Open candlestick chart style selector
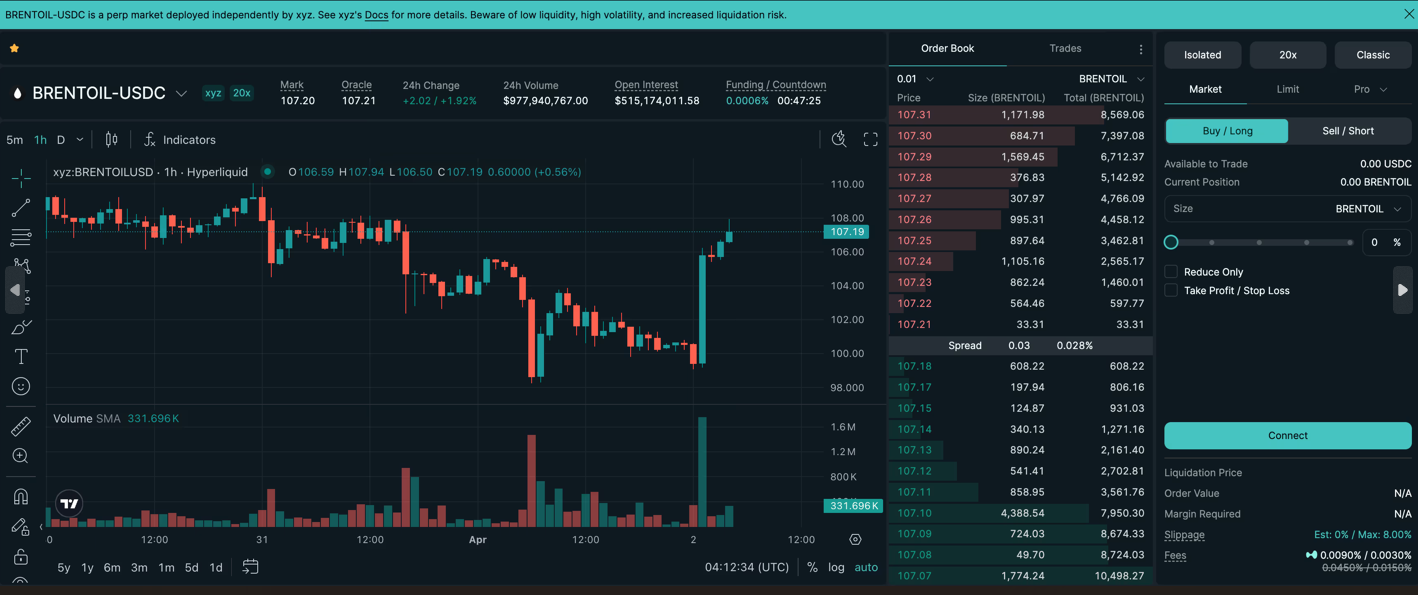 click(x=112, y=140)
